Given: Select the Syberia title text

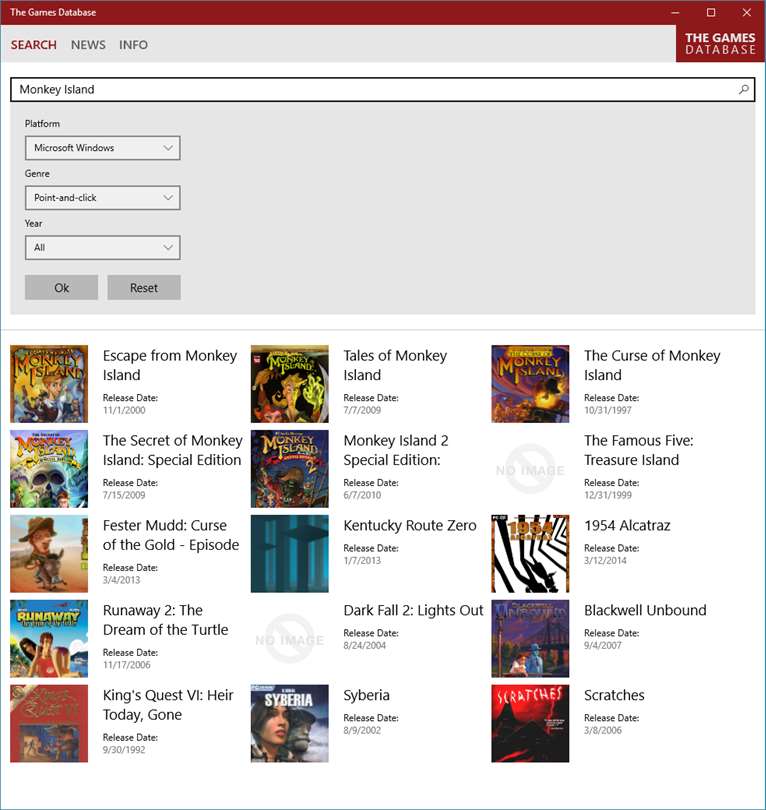Looking at the screenshot, I should [366, 695].
